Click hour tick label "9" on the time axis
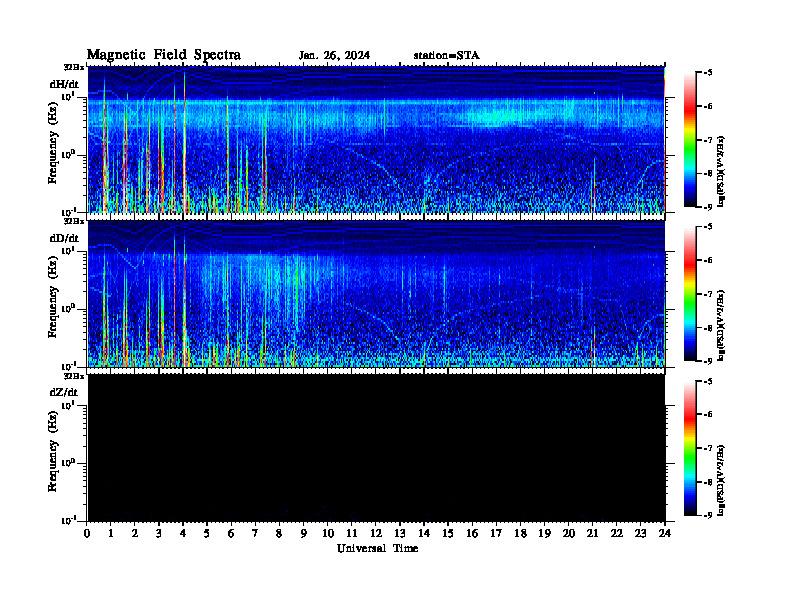The image size is (792, 612). [304, 534]
